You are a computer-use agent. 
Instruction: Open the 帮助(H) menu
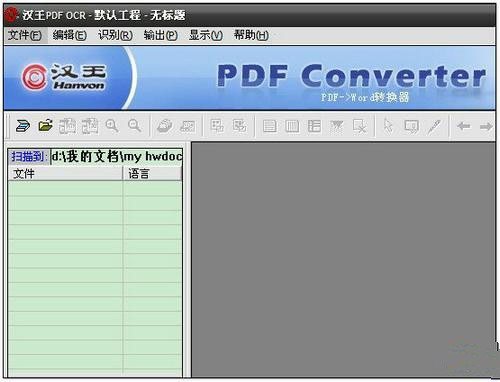[251, 35]
